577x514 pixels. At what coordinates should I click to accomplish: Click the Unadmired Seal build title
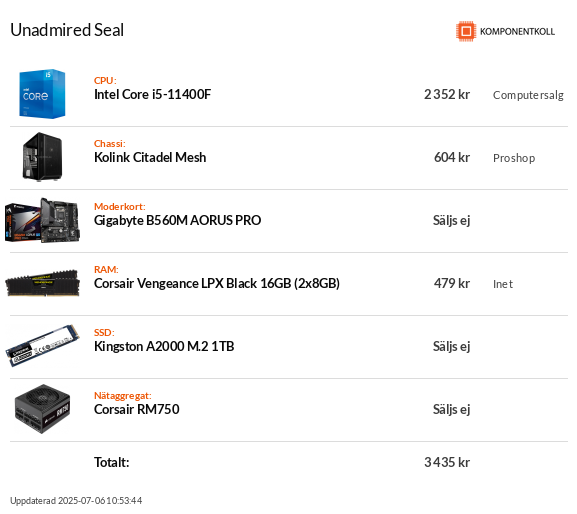67,30
